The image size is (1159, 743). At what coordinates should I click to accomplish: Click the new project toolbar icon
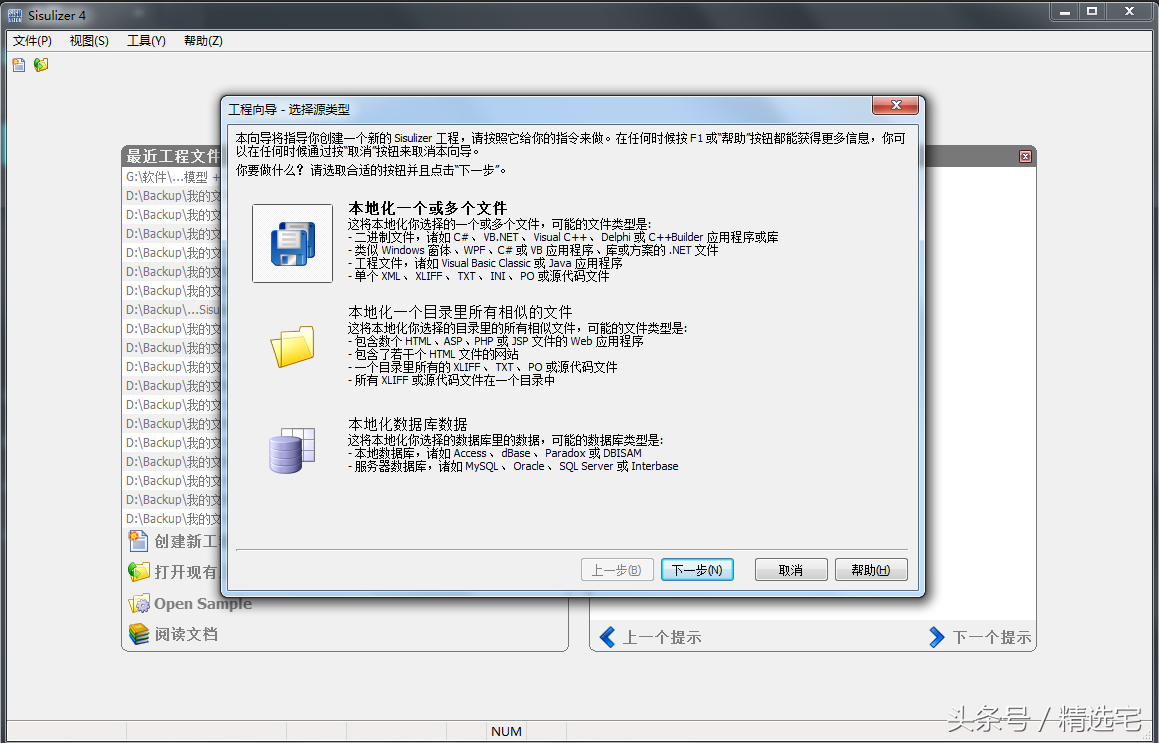coord(19,65)
